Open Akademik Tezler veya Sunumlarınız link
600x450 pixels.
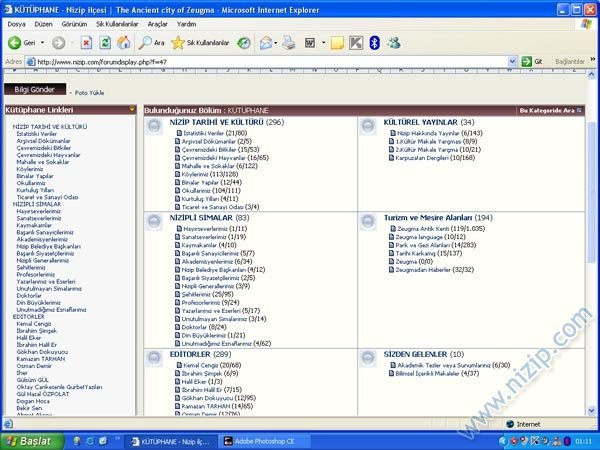click(x=444, y=365)
